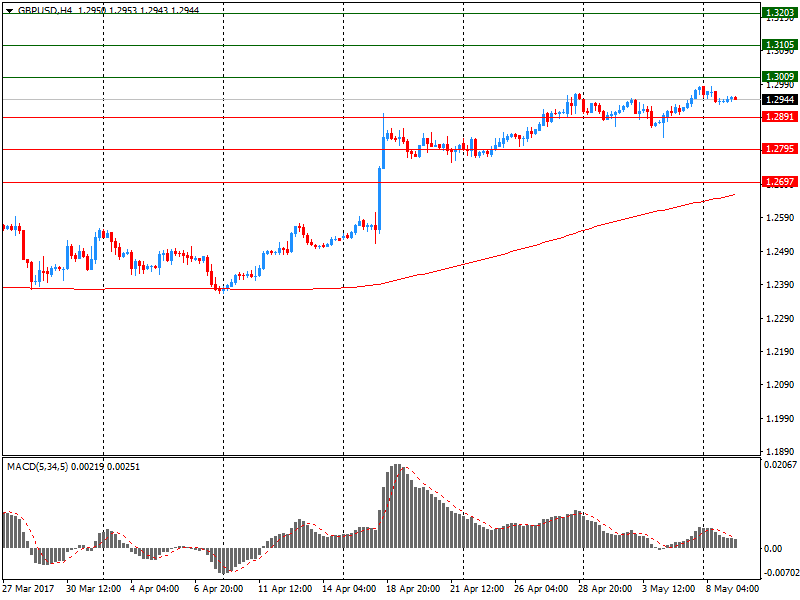Click the MACD zero level 0.00 label
800x600 pixels.
[x=773, y=548]
